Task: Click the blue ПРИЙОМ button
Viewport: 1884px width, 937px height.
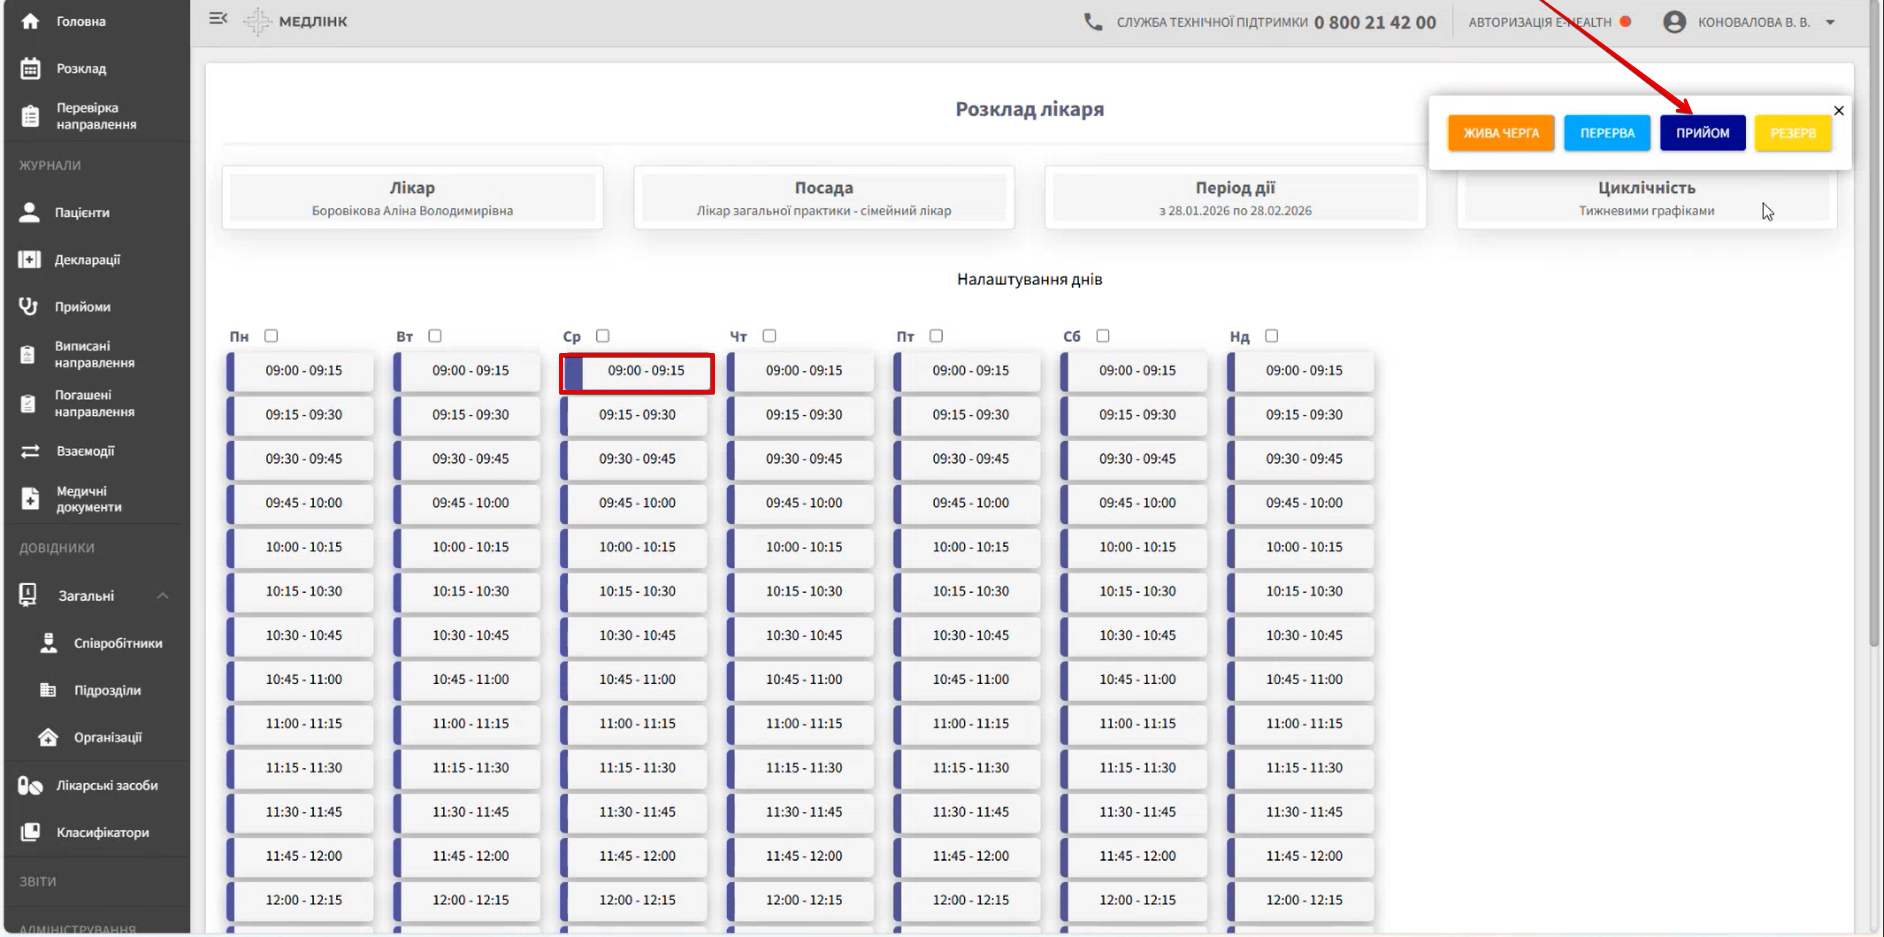Action: 1702,133
